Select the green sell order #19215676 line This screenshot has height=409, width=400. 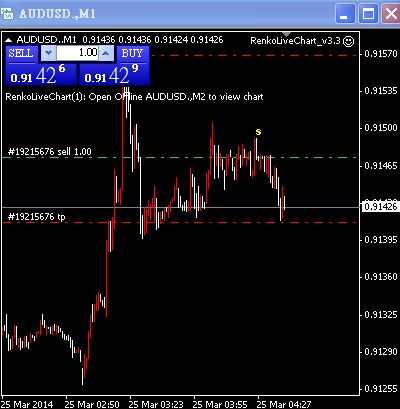tap(180, 157)
